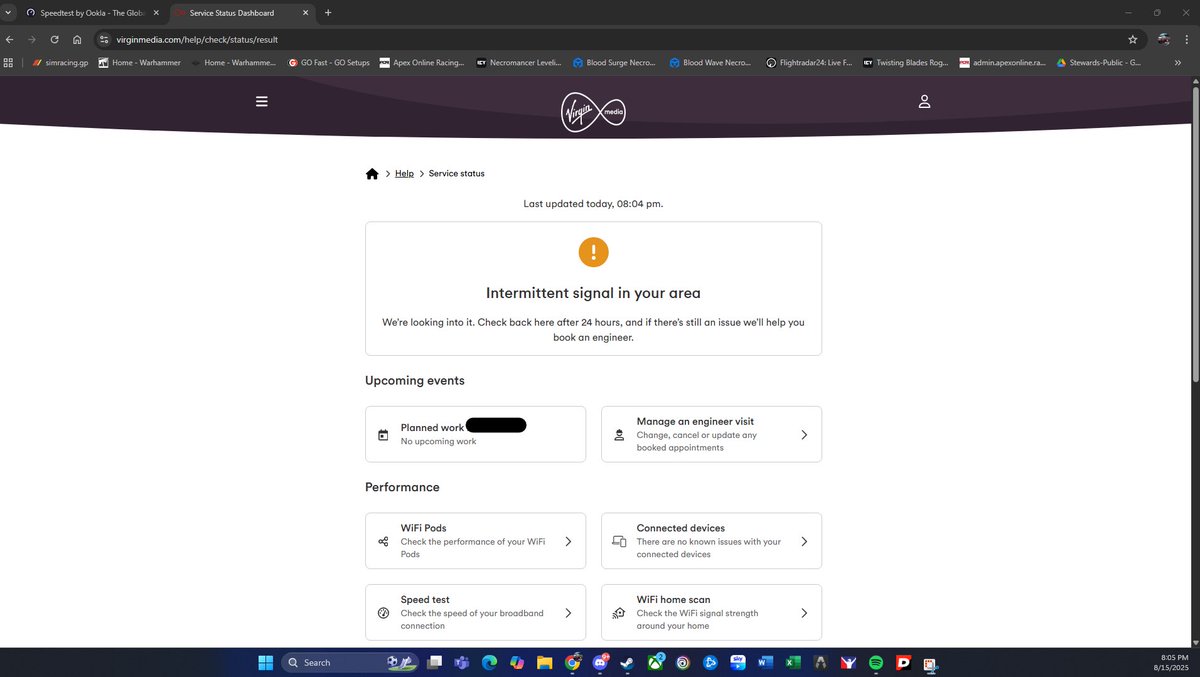Open the hamburger menu on Virgin Media page
This screenshot has width=1200, height=677.
tap(262, 101)
